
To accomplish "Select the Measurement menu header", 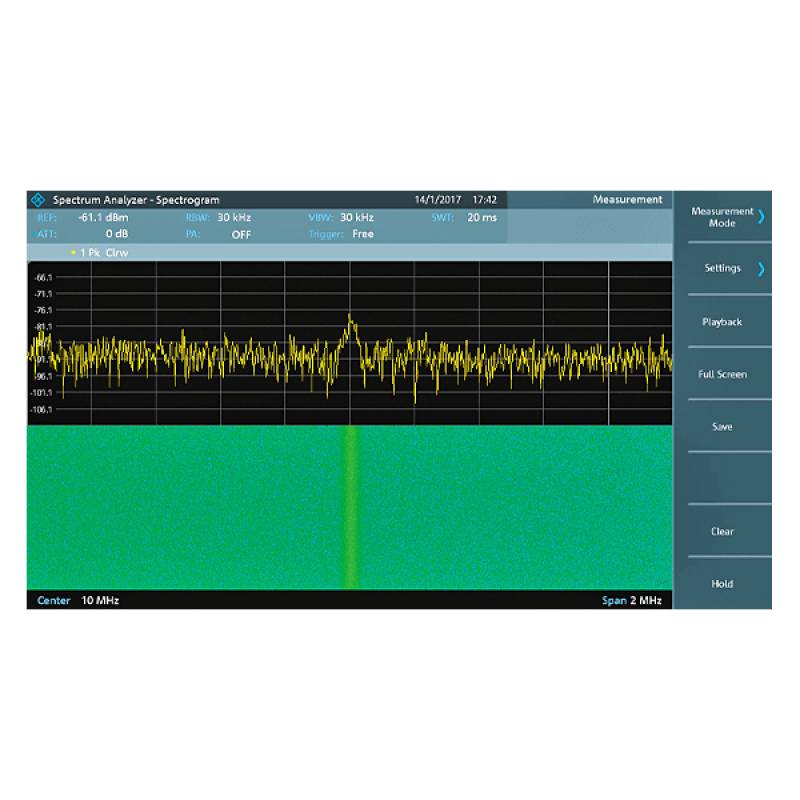I will click(x=627, y=200).
